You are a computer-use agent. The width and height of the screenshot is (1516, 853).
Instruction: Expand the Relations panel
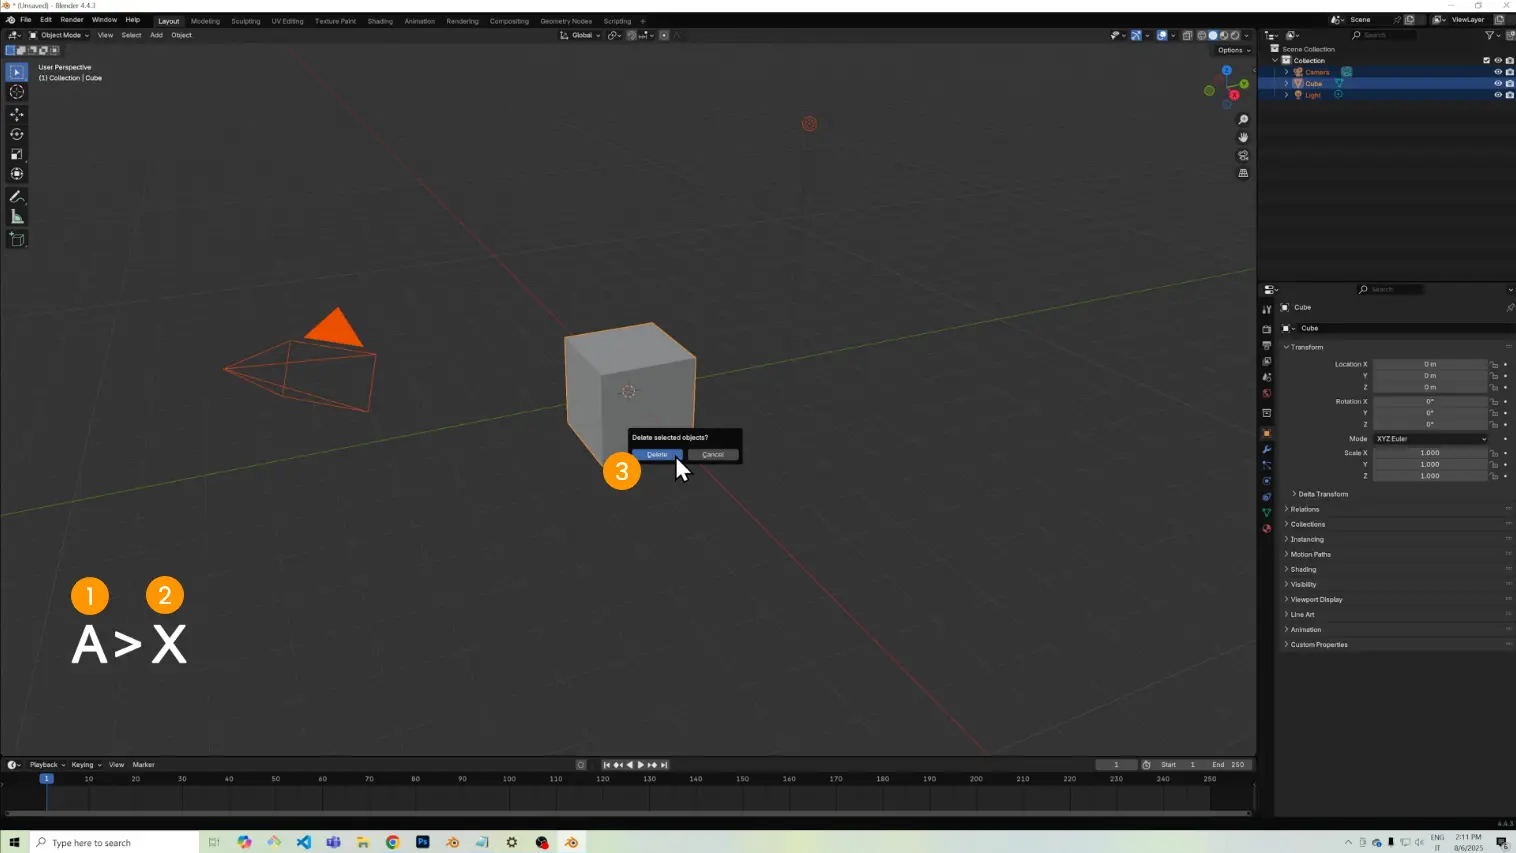pyautogui.click(x=1304, y=509)
